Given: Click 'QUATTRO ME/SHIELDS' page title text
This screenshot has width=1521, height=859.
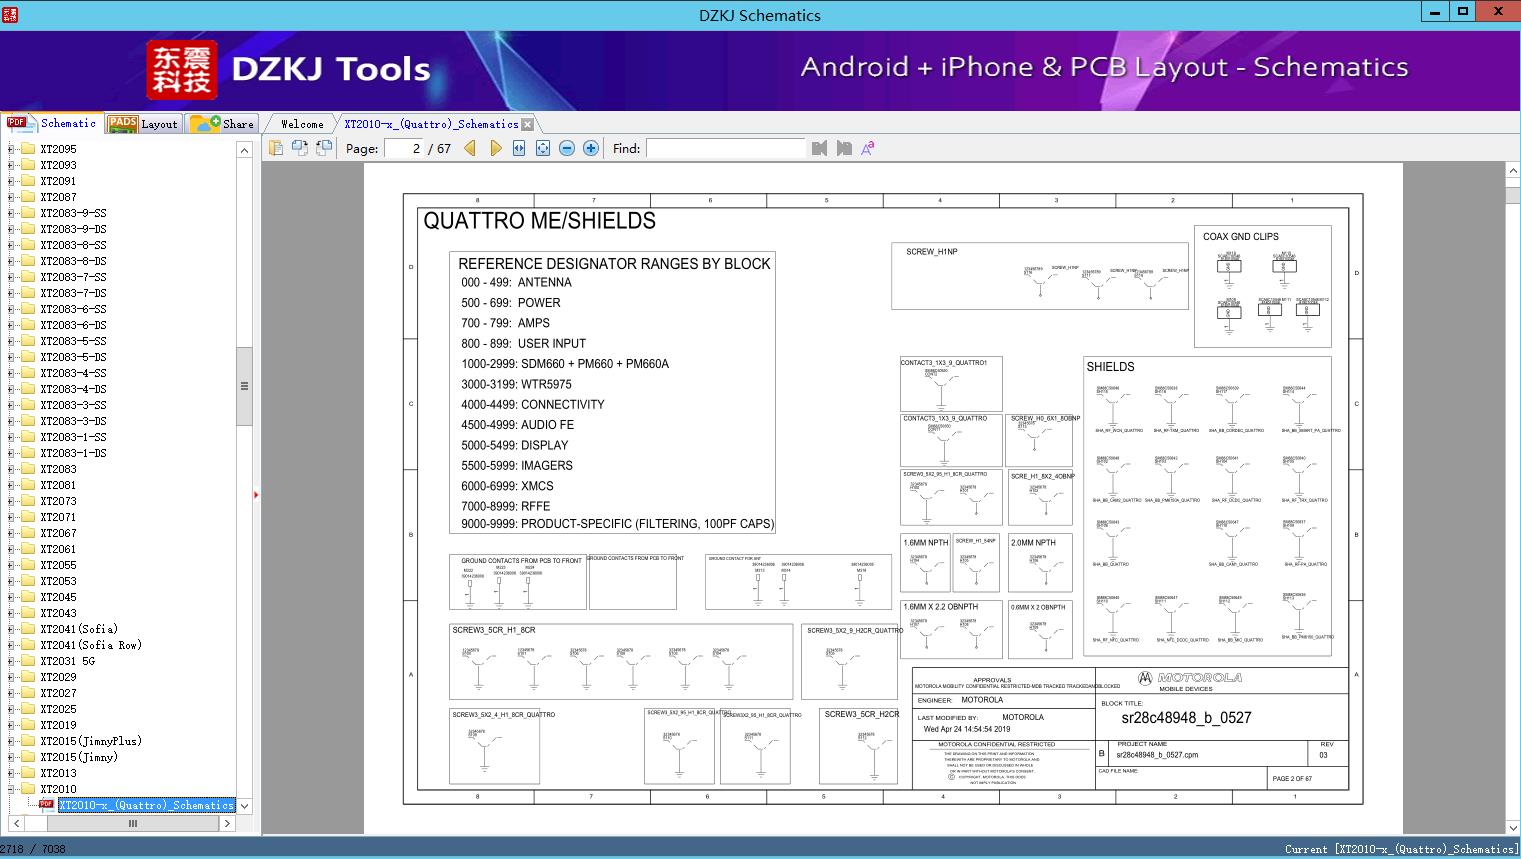Looking at the screenshot, I should point(540,221).
